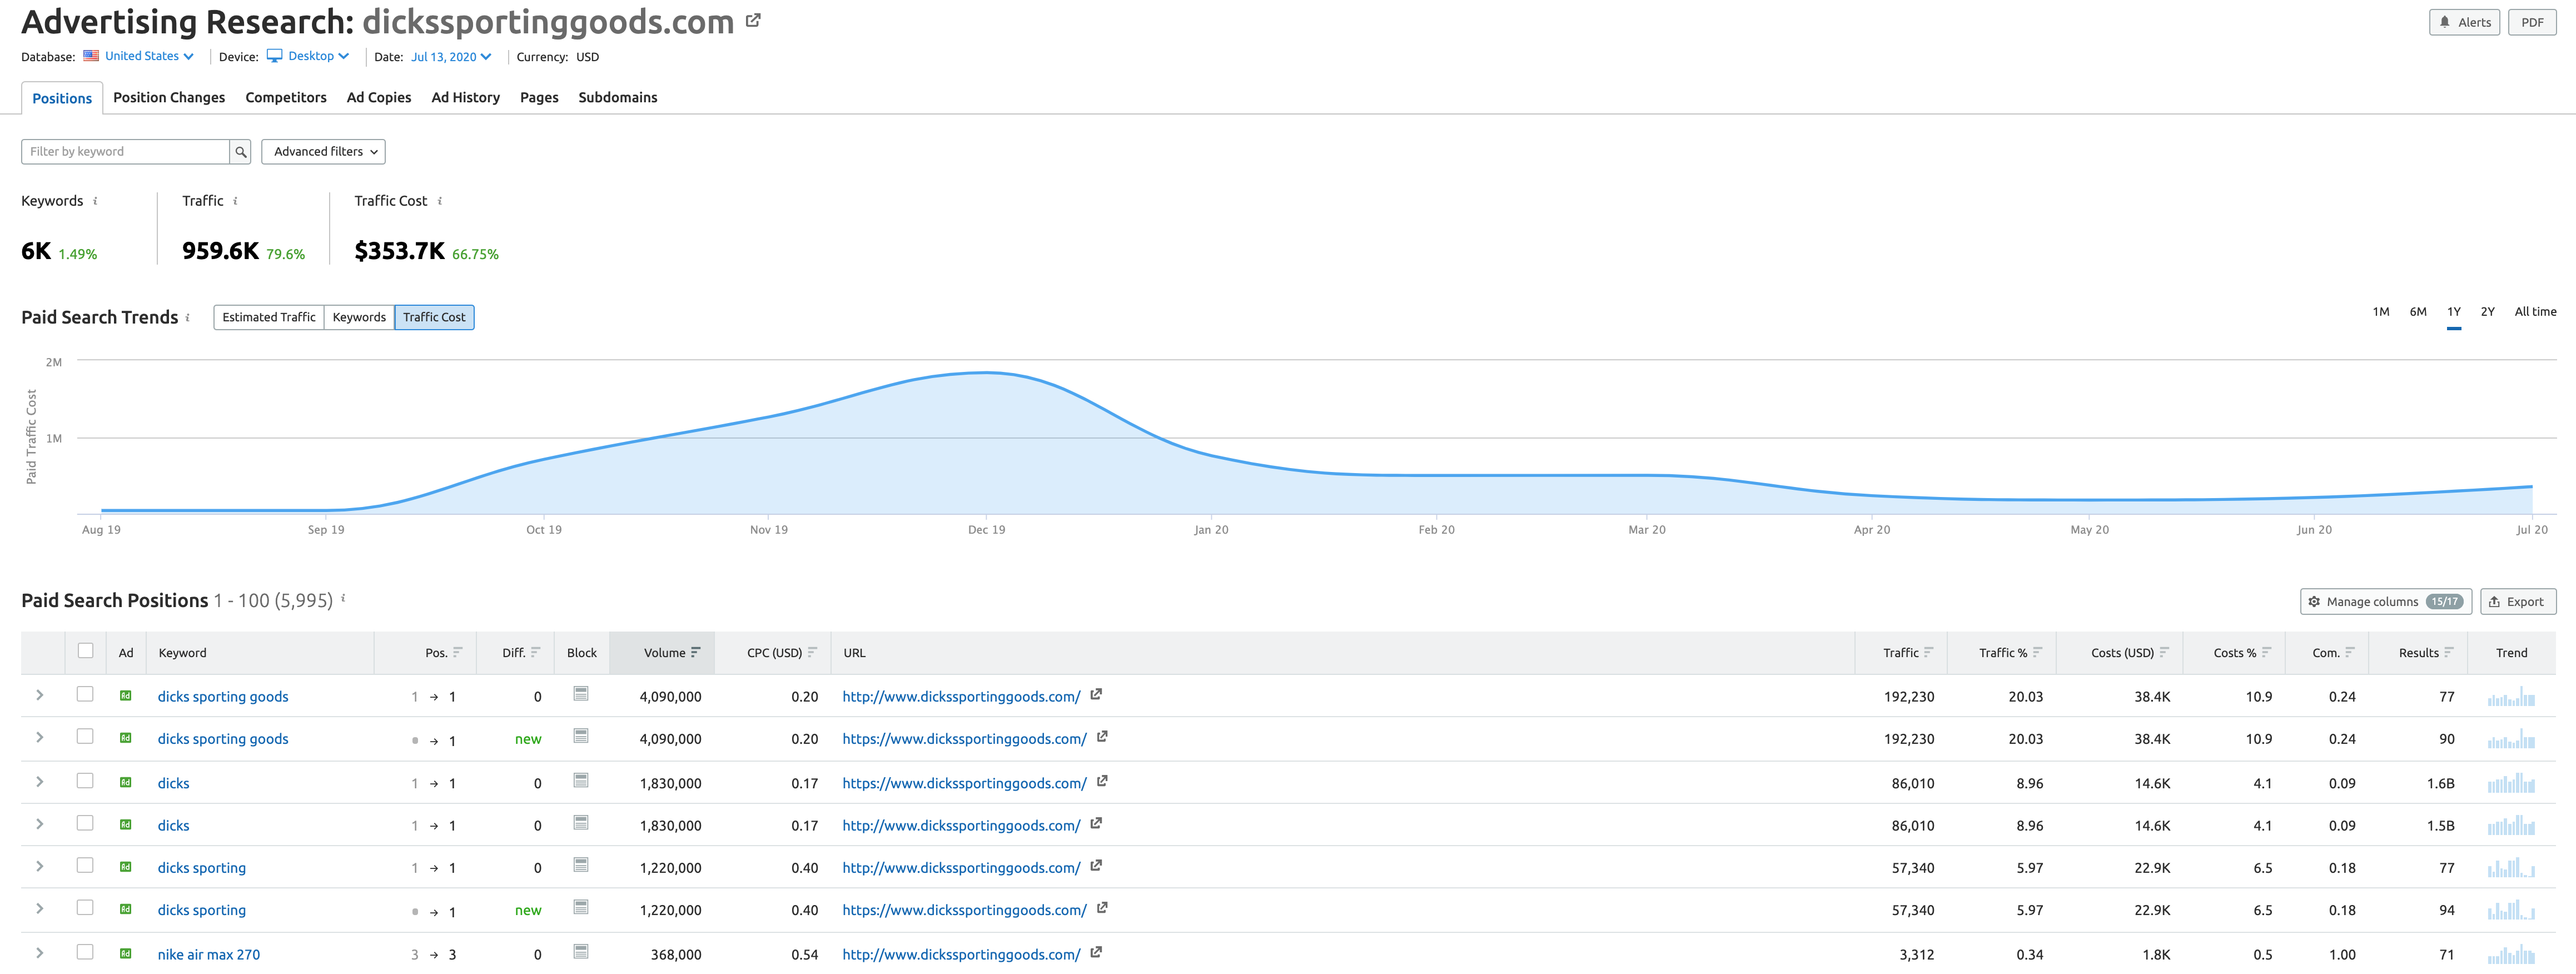
Task: Click Paid Search Positions info icon
Action: click(x=343, y=598)
